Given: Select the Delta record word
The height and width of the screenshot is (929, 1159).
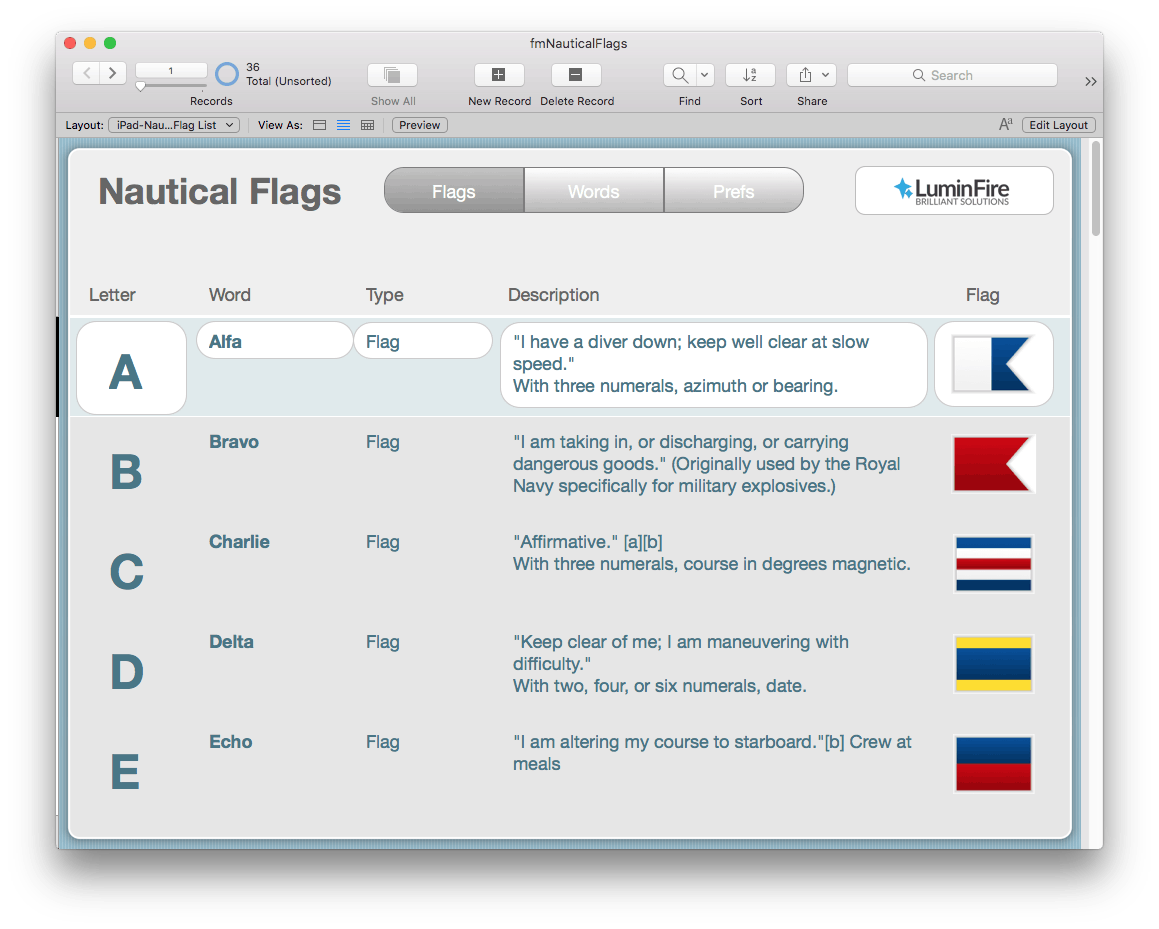Looking at the screenshot, I should (x=231, y=641).
